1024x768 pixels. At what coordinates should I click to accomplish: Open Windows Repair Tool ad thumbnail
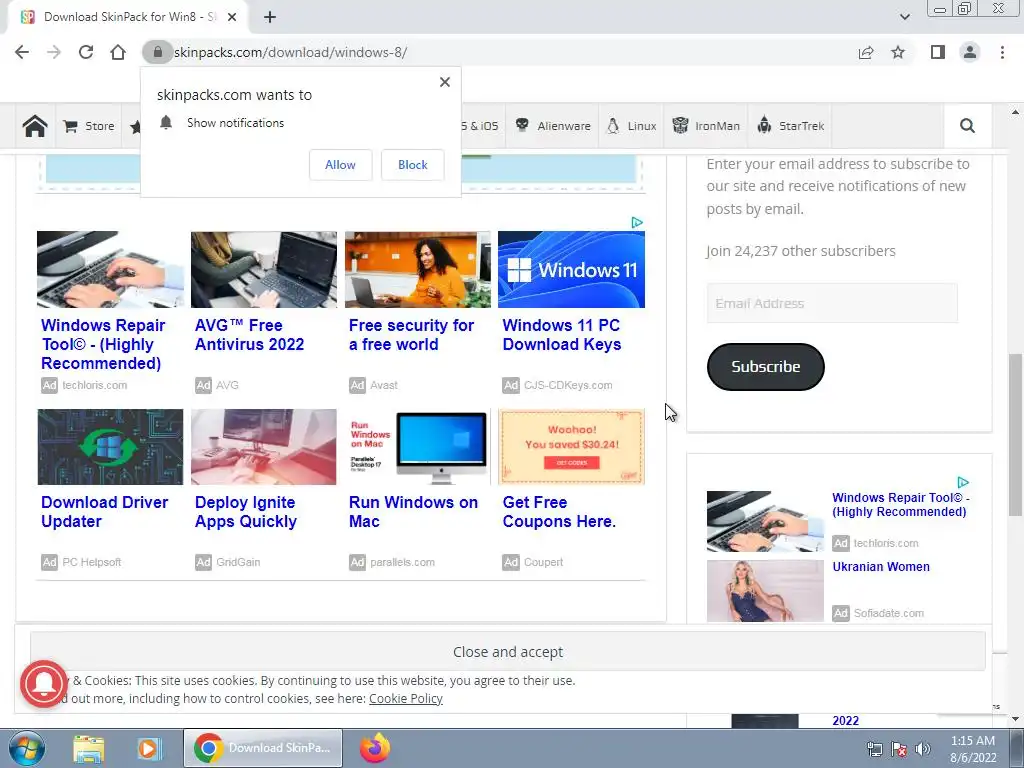[110, 269]
